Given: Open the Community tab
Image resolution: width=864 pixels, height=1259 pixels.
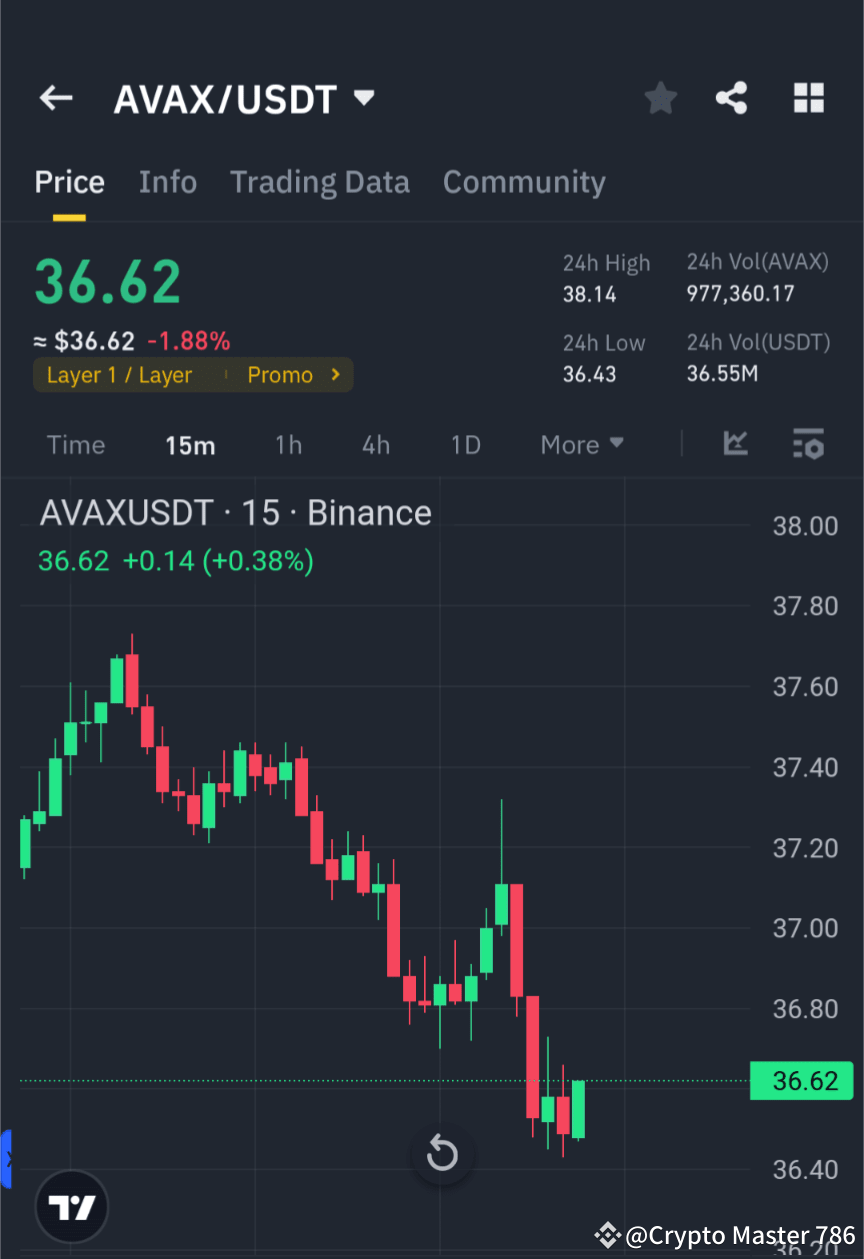Looking at the screenshot, I should [x=524, y=182].
